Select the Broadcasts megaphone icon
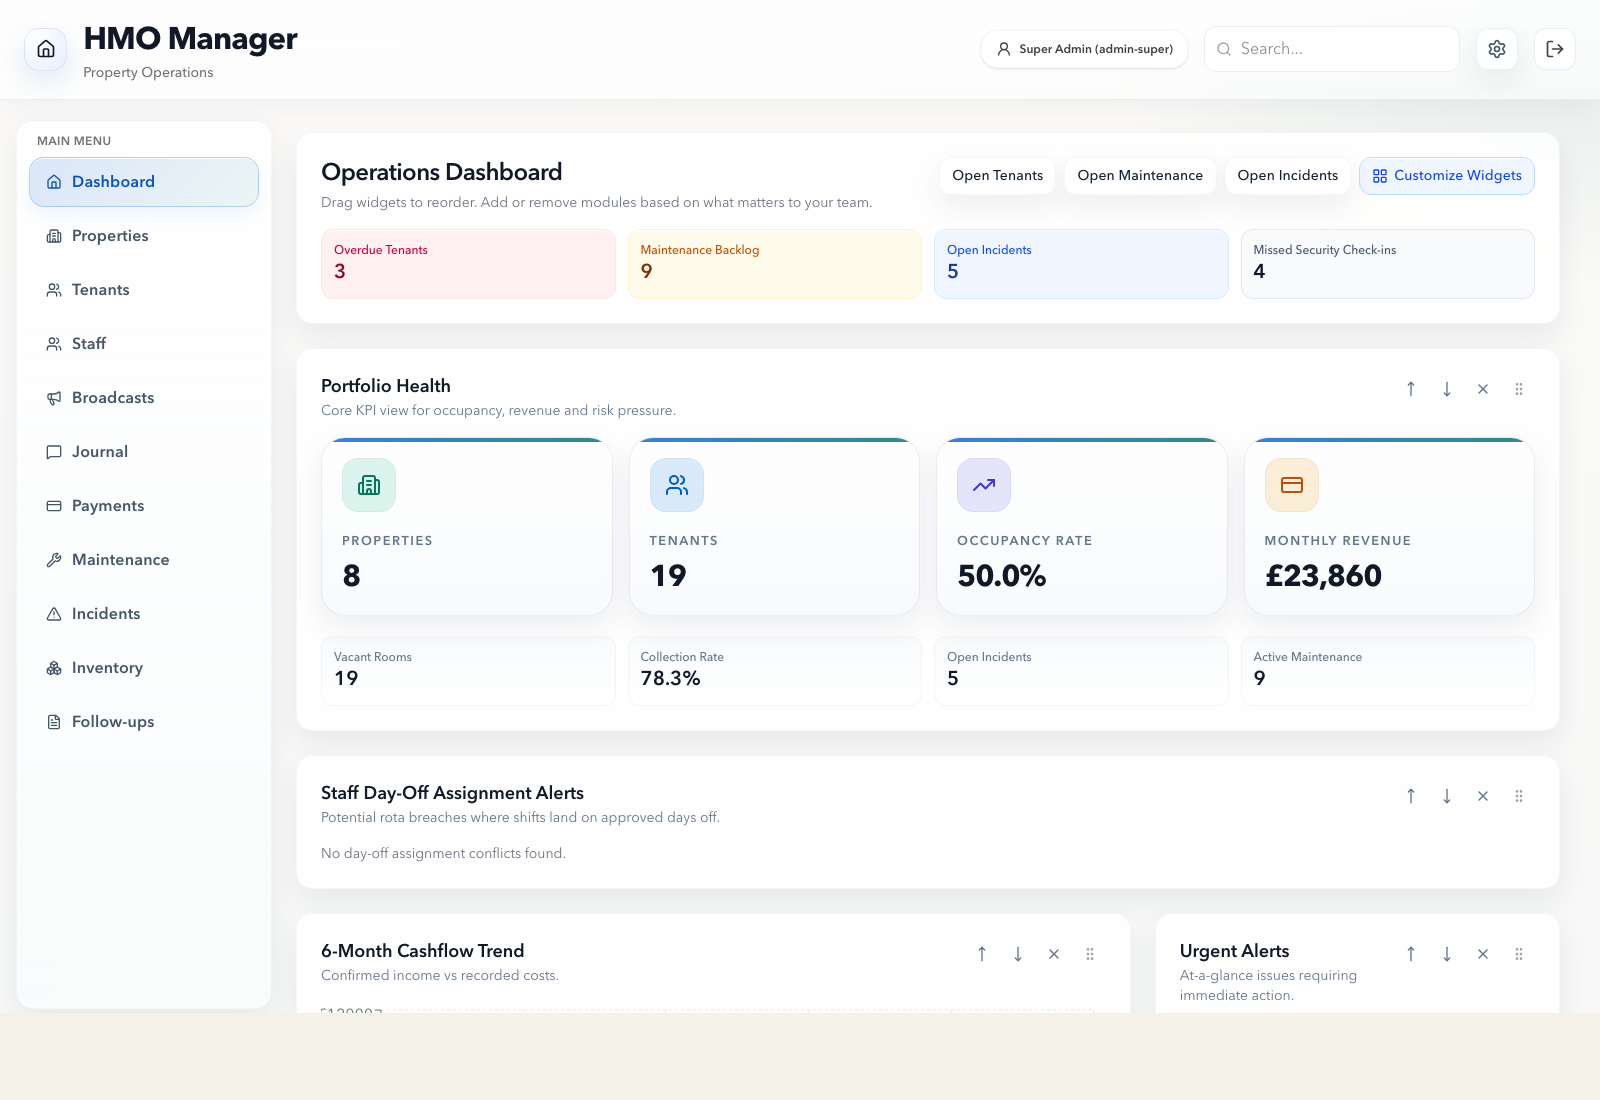Screen dimensions: 1600x1100 pyautogui.click(x=54, y=397)
